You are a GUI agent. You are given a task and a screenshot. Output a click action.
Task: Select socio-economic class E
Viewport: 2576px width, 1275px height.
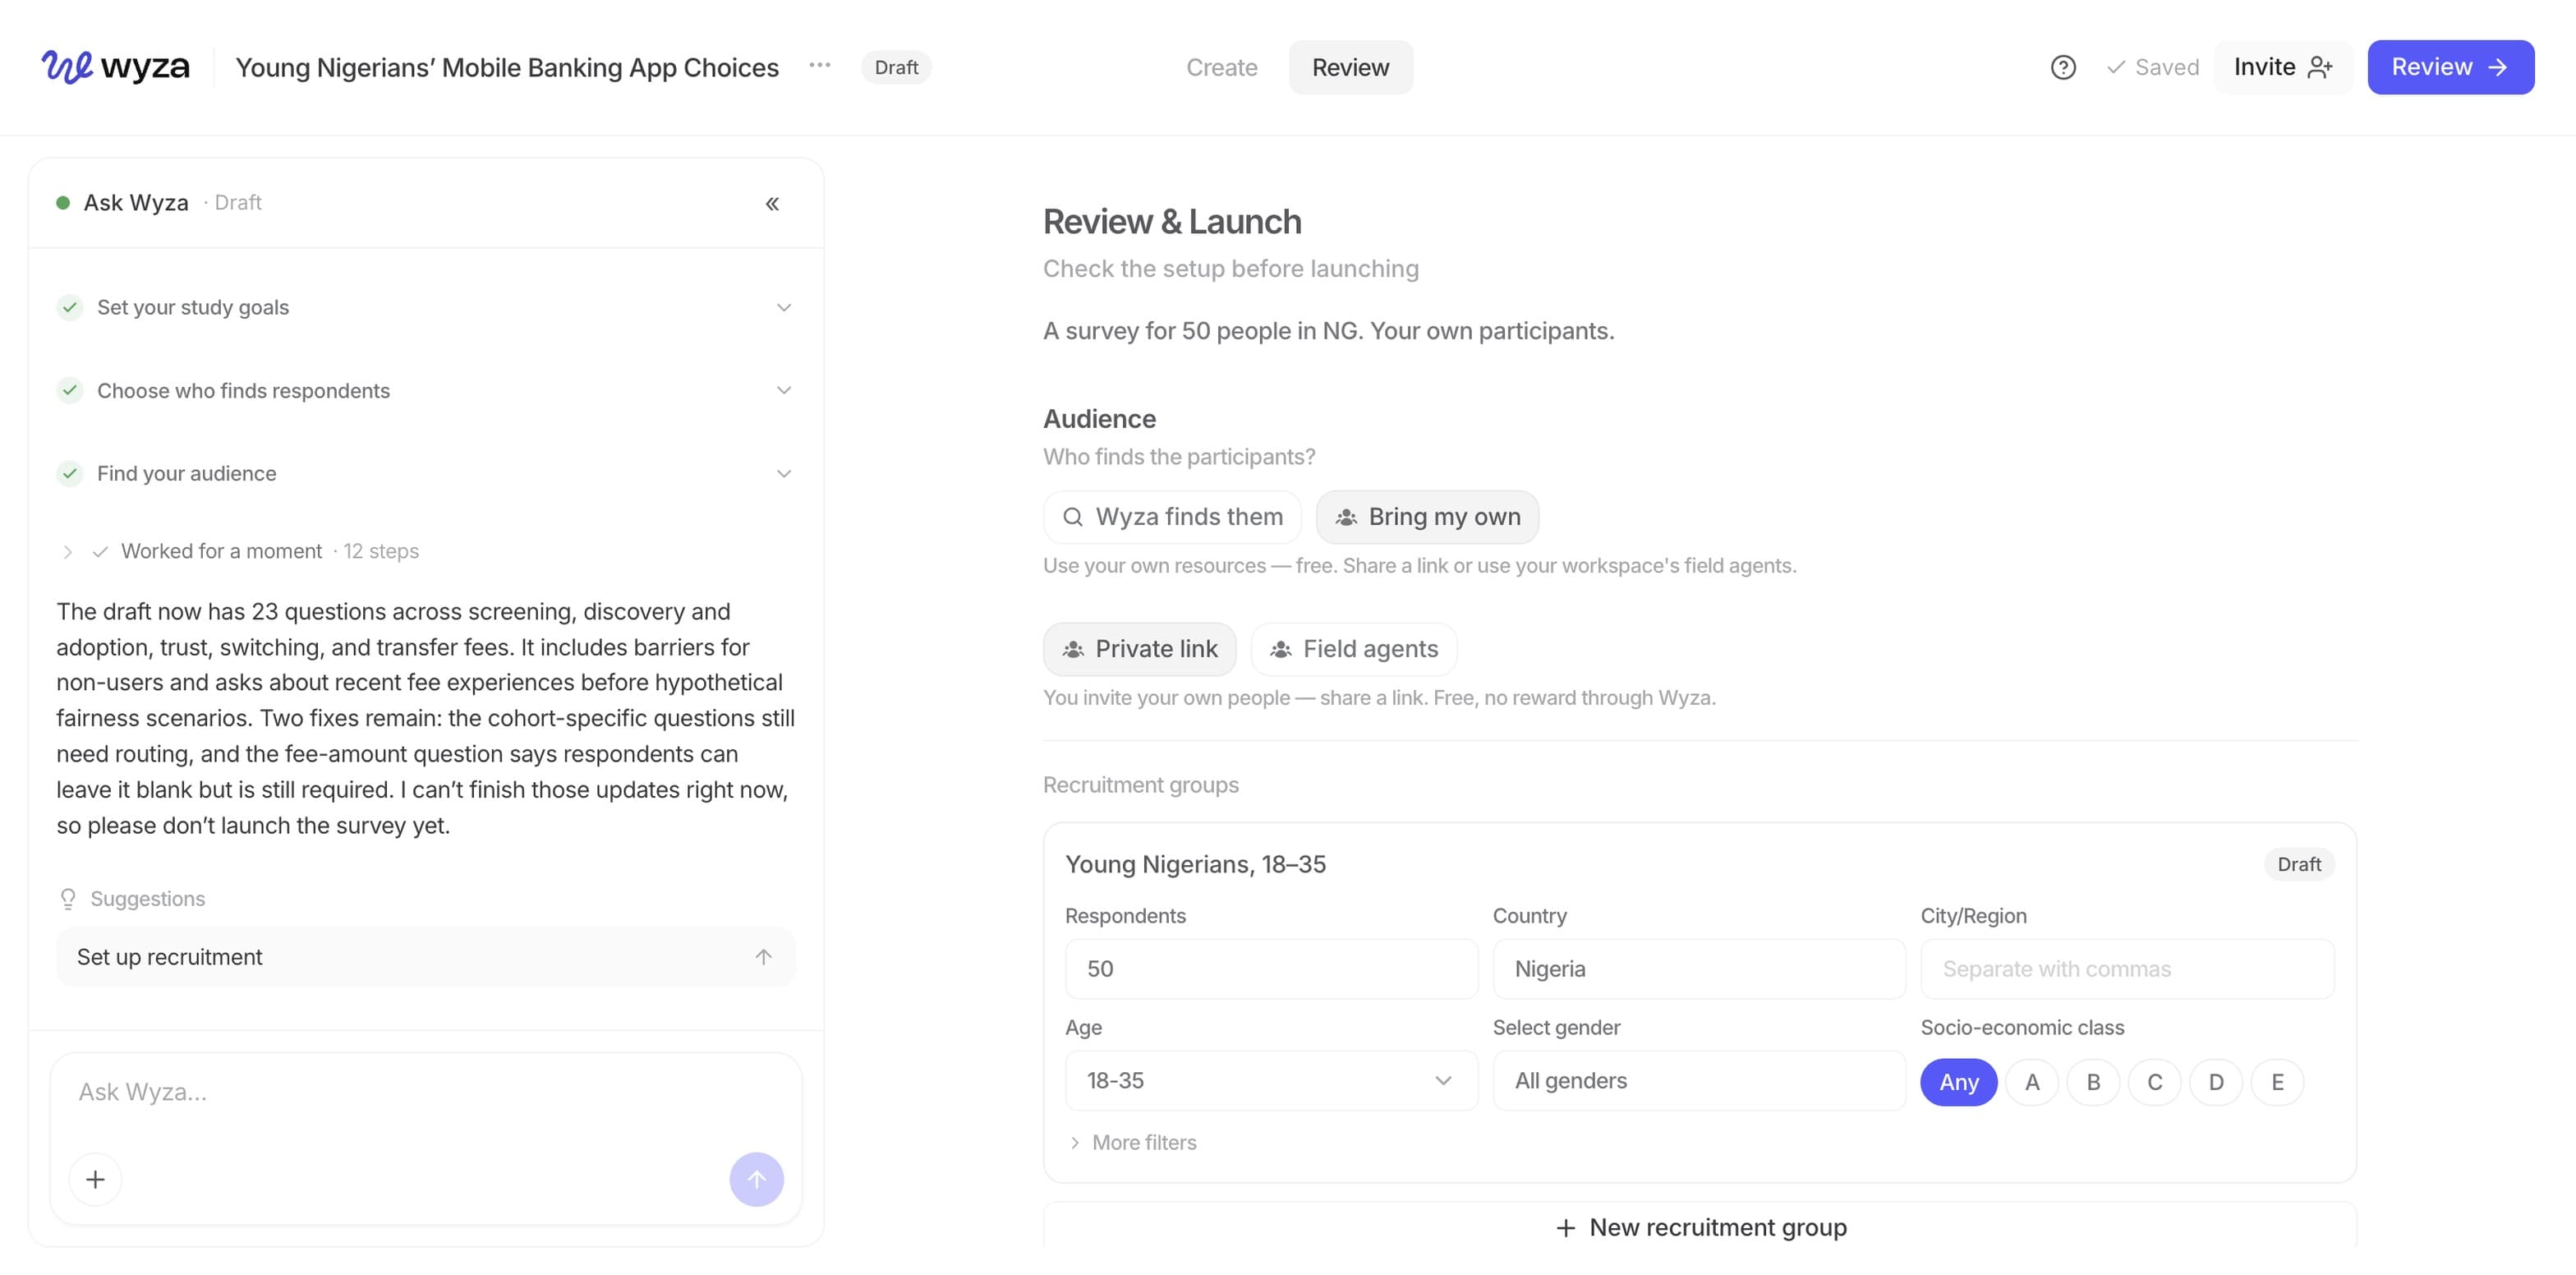click(2277, 1082)
